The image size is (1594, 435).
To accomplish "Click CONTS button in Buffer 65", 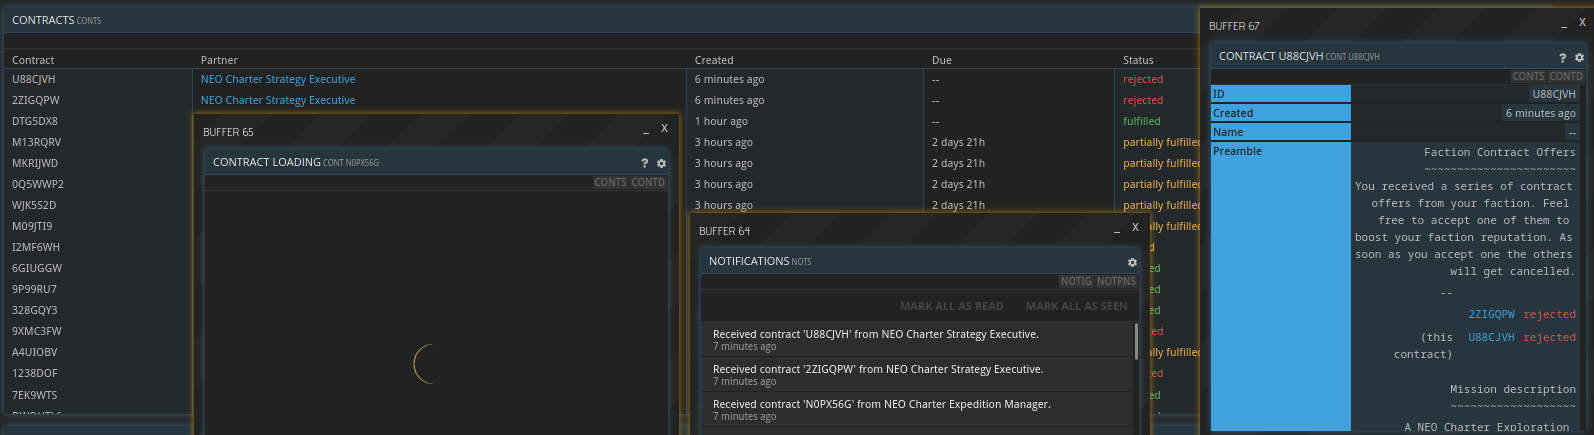I will pyautogui.click(x=610, y=182).
